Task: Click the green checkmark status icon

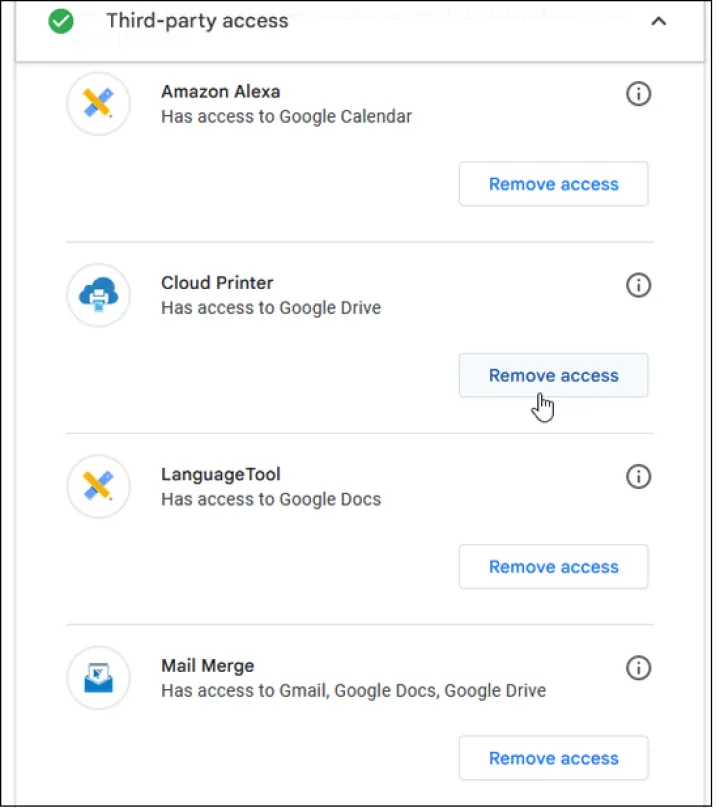Action: click(62, 21)
